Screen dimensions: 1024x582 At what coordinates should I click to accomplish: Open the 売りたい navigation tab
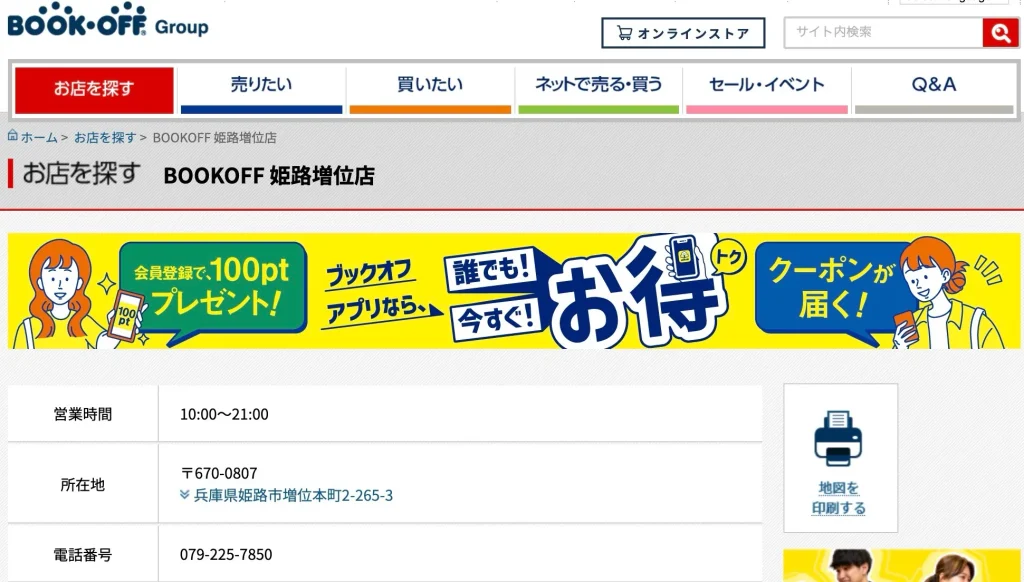(261, 90)
